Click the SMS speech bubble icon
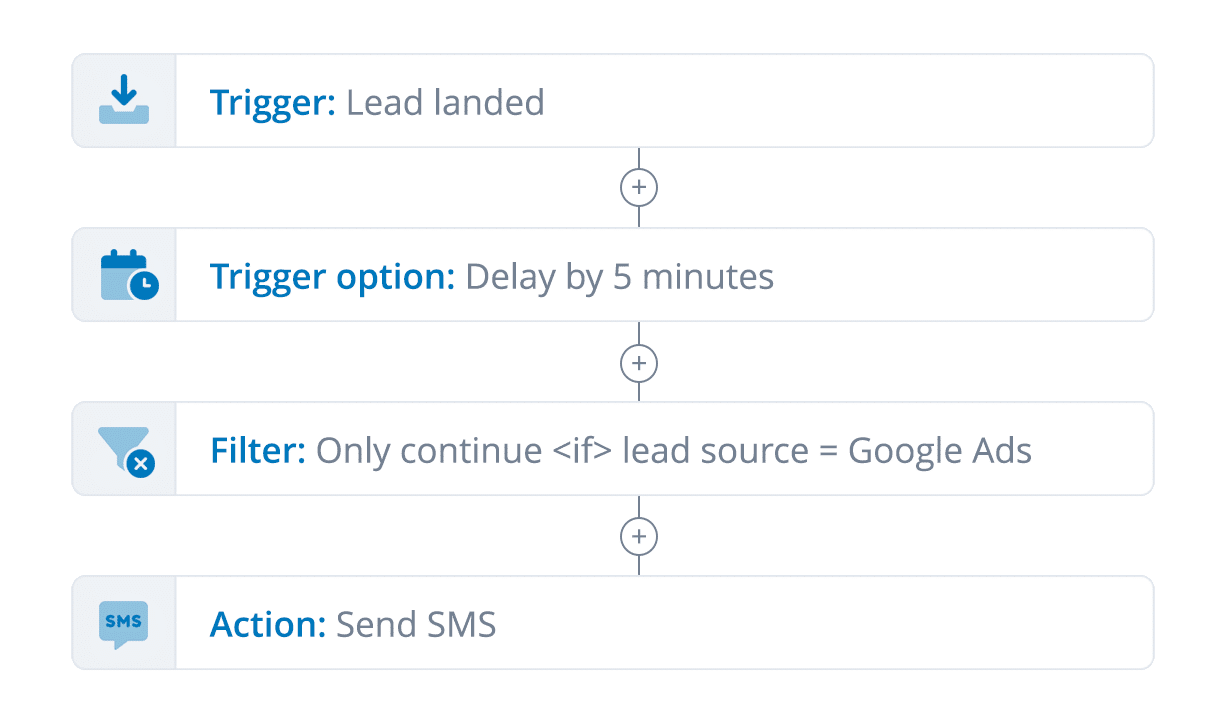Image resolution: width=1225 pixels, height=722 pixels. tap(124, 625)
